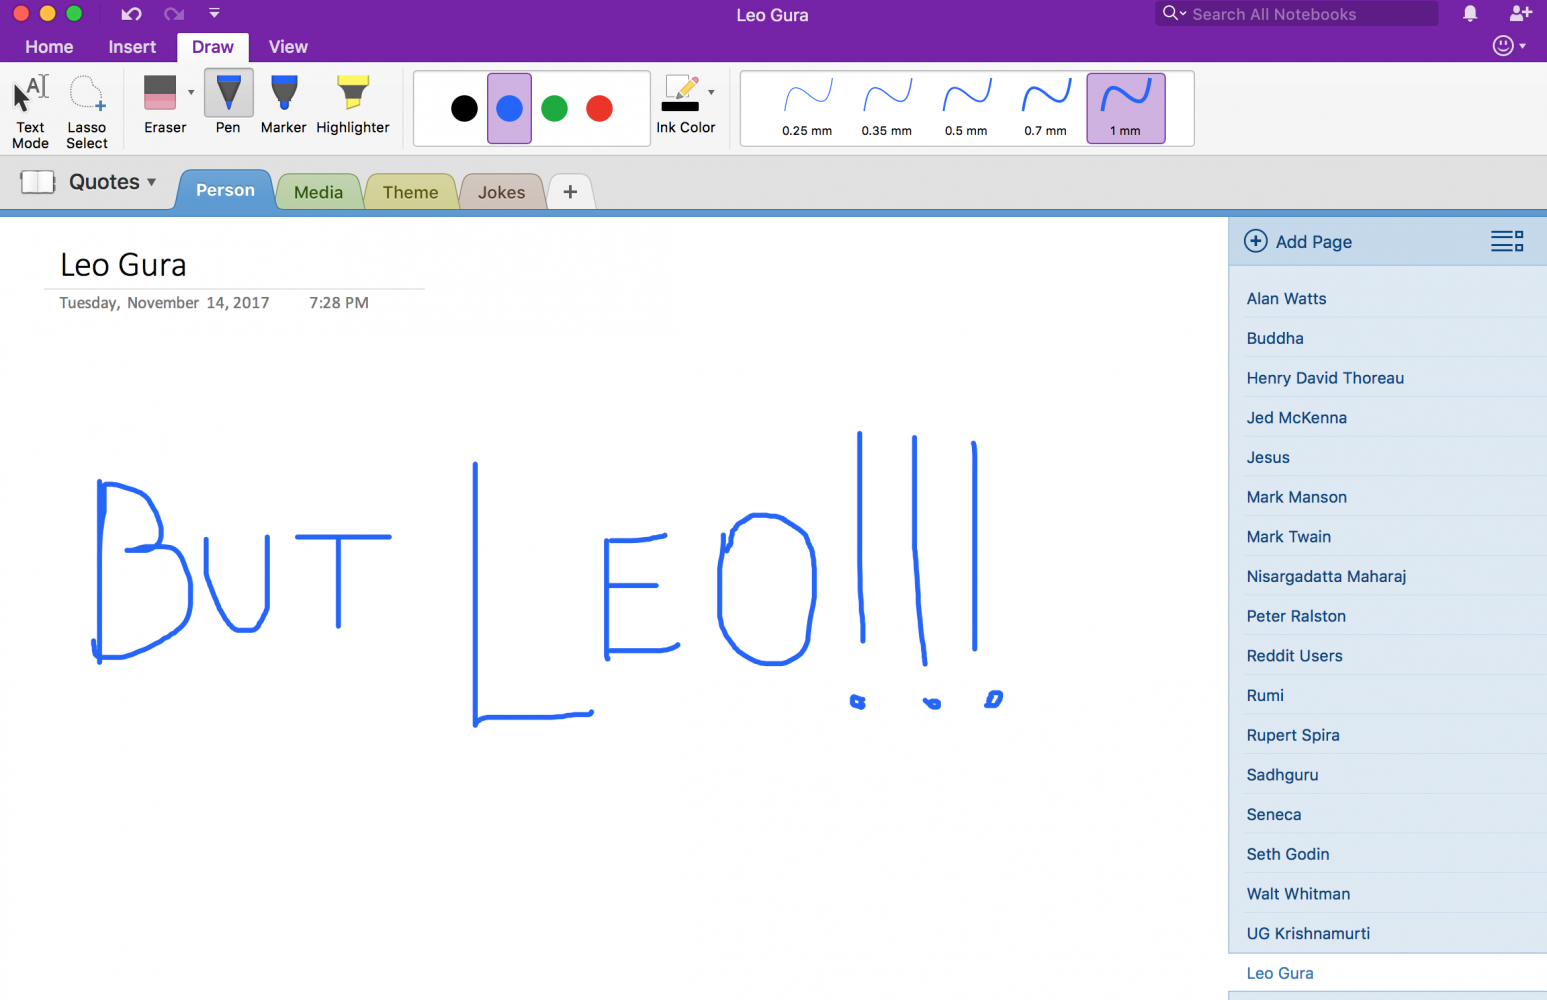Screen dimensions: 1547x1000
Task: Activate the Lasso Select tool
Action: pos(87,110)
